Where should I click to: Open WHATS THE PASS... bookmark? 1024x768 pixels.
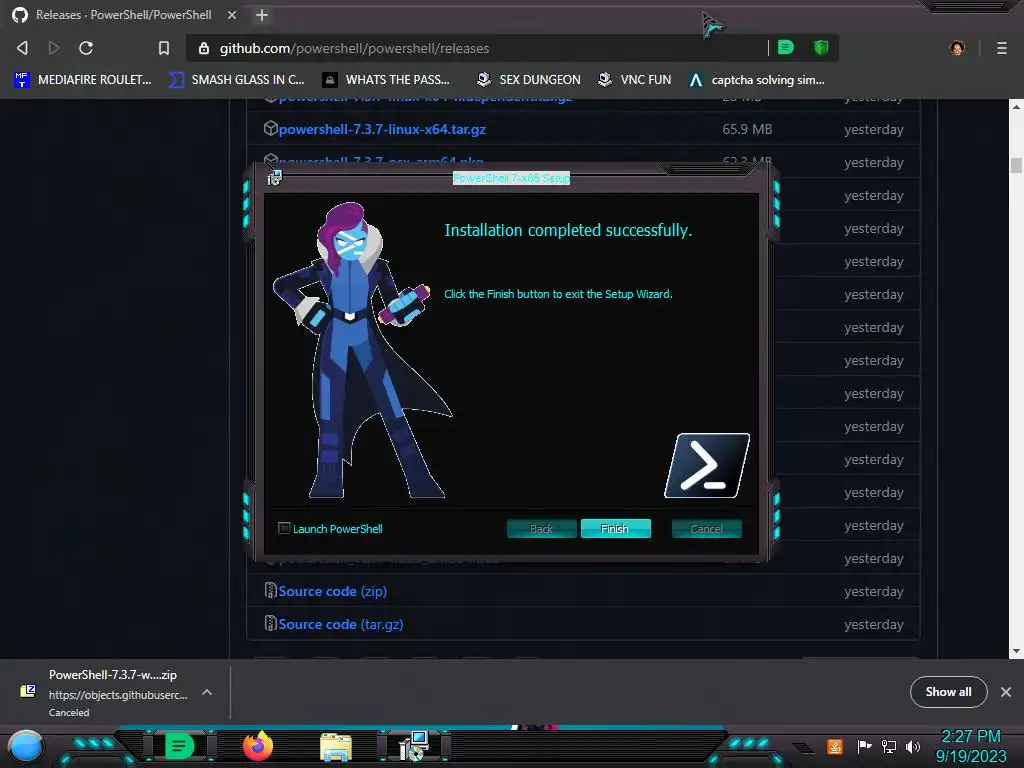386,80
